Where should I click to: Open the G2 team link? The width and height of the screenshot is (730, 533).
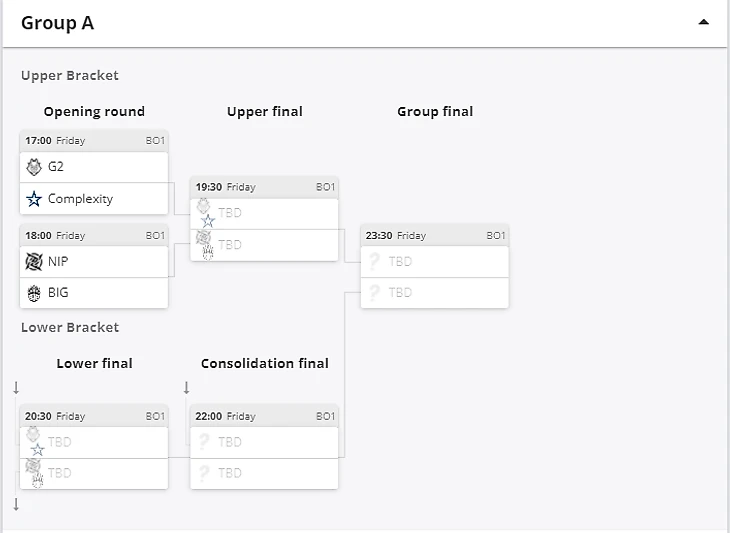click(x=56, y=167)
